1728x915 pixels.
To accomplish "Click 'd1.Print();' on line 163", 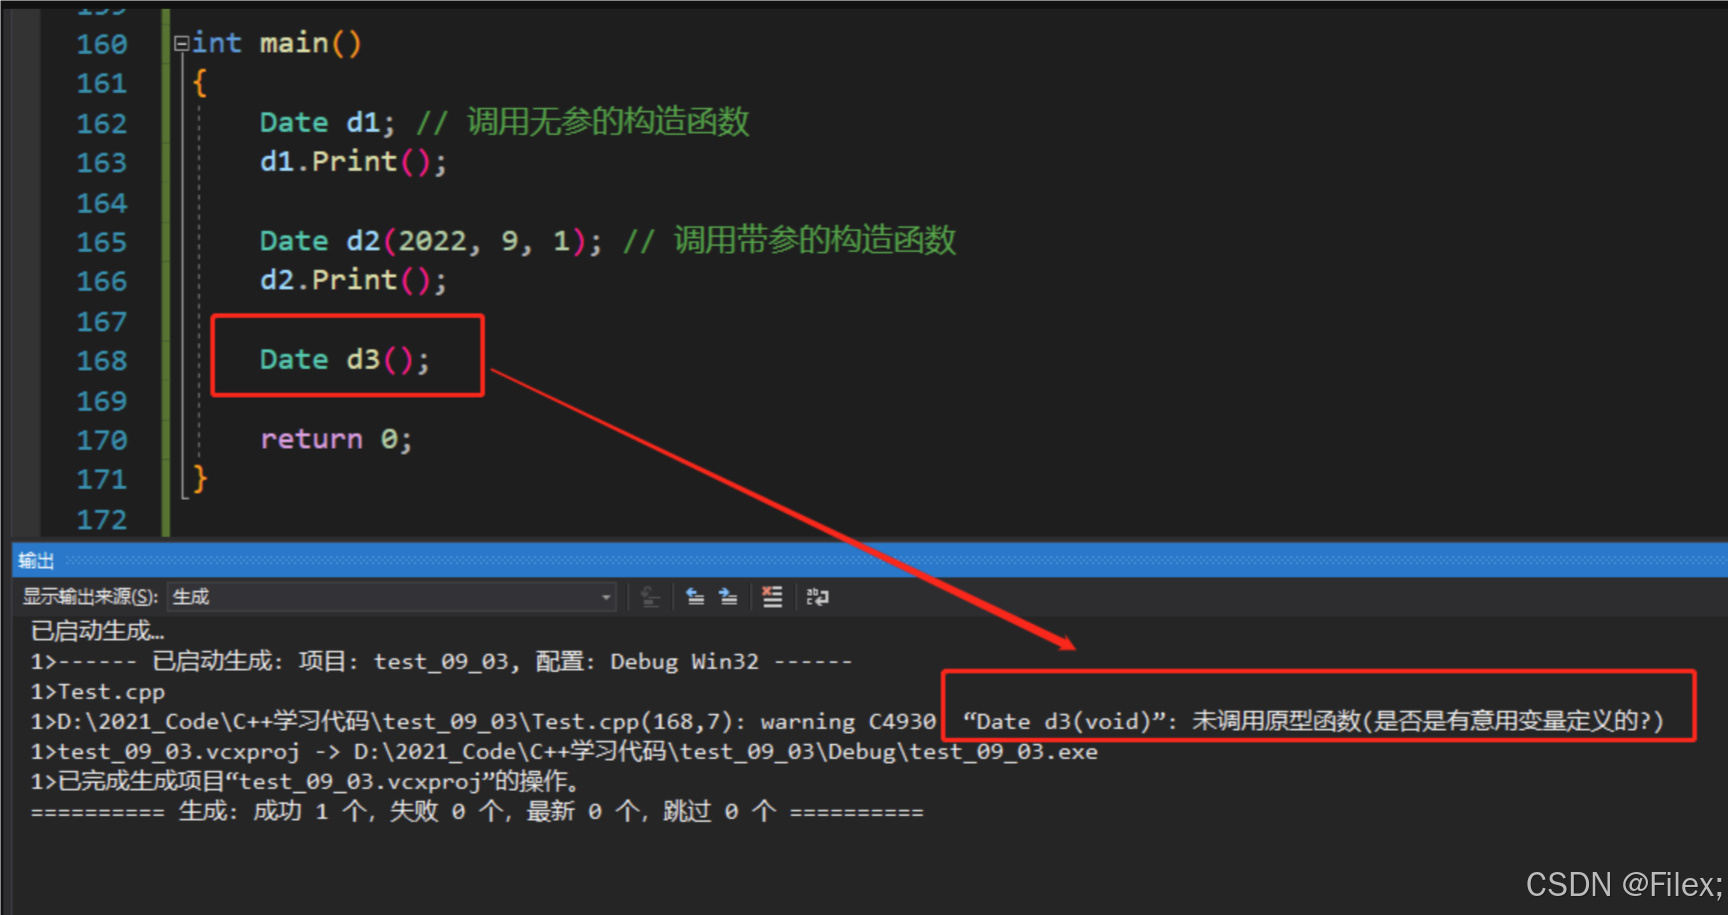I will [x=353, y=162].
